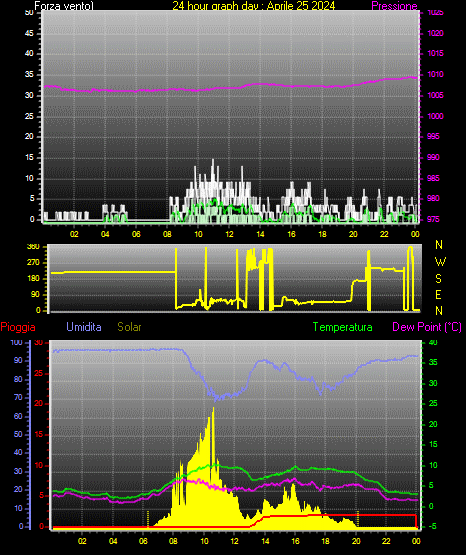Click the 08 hour marker under bottom chart
The image size is (466, 555).
[173, 541]
